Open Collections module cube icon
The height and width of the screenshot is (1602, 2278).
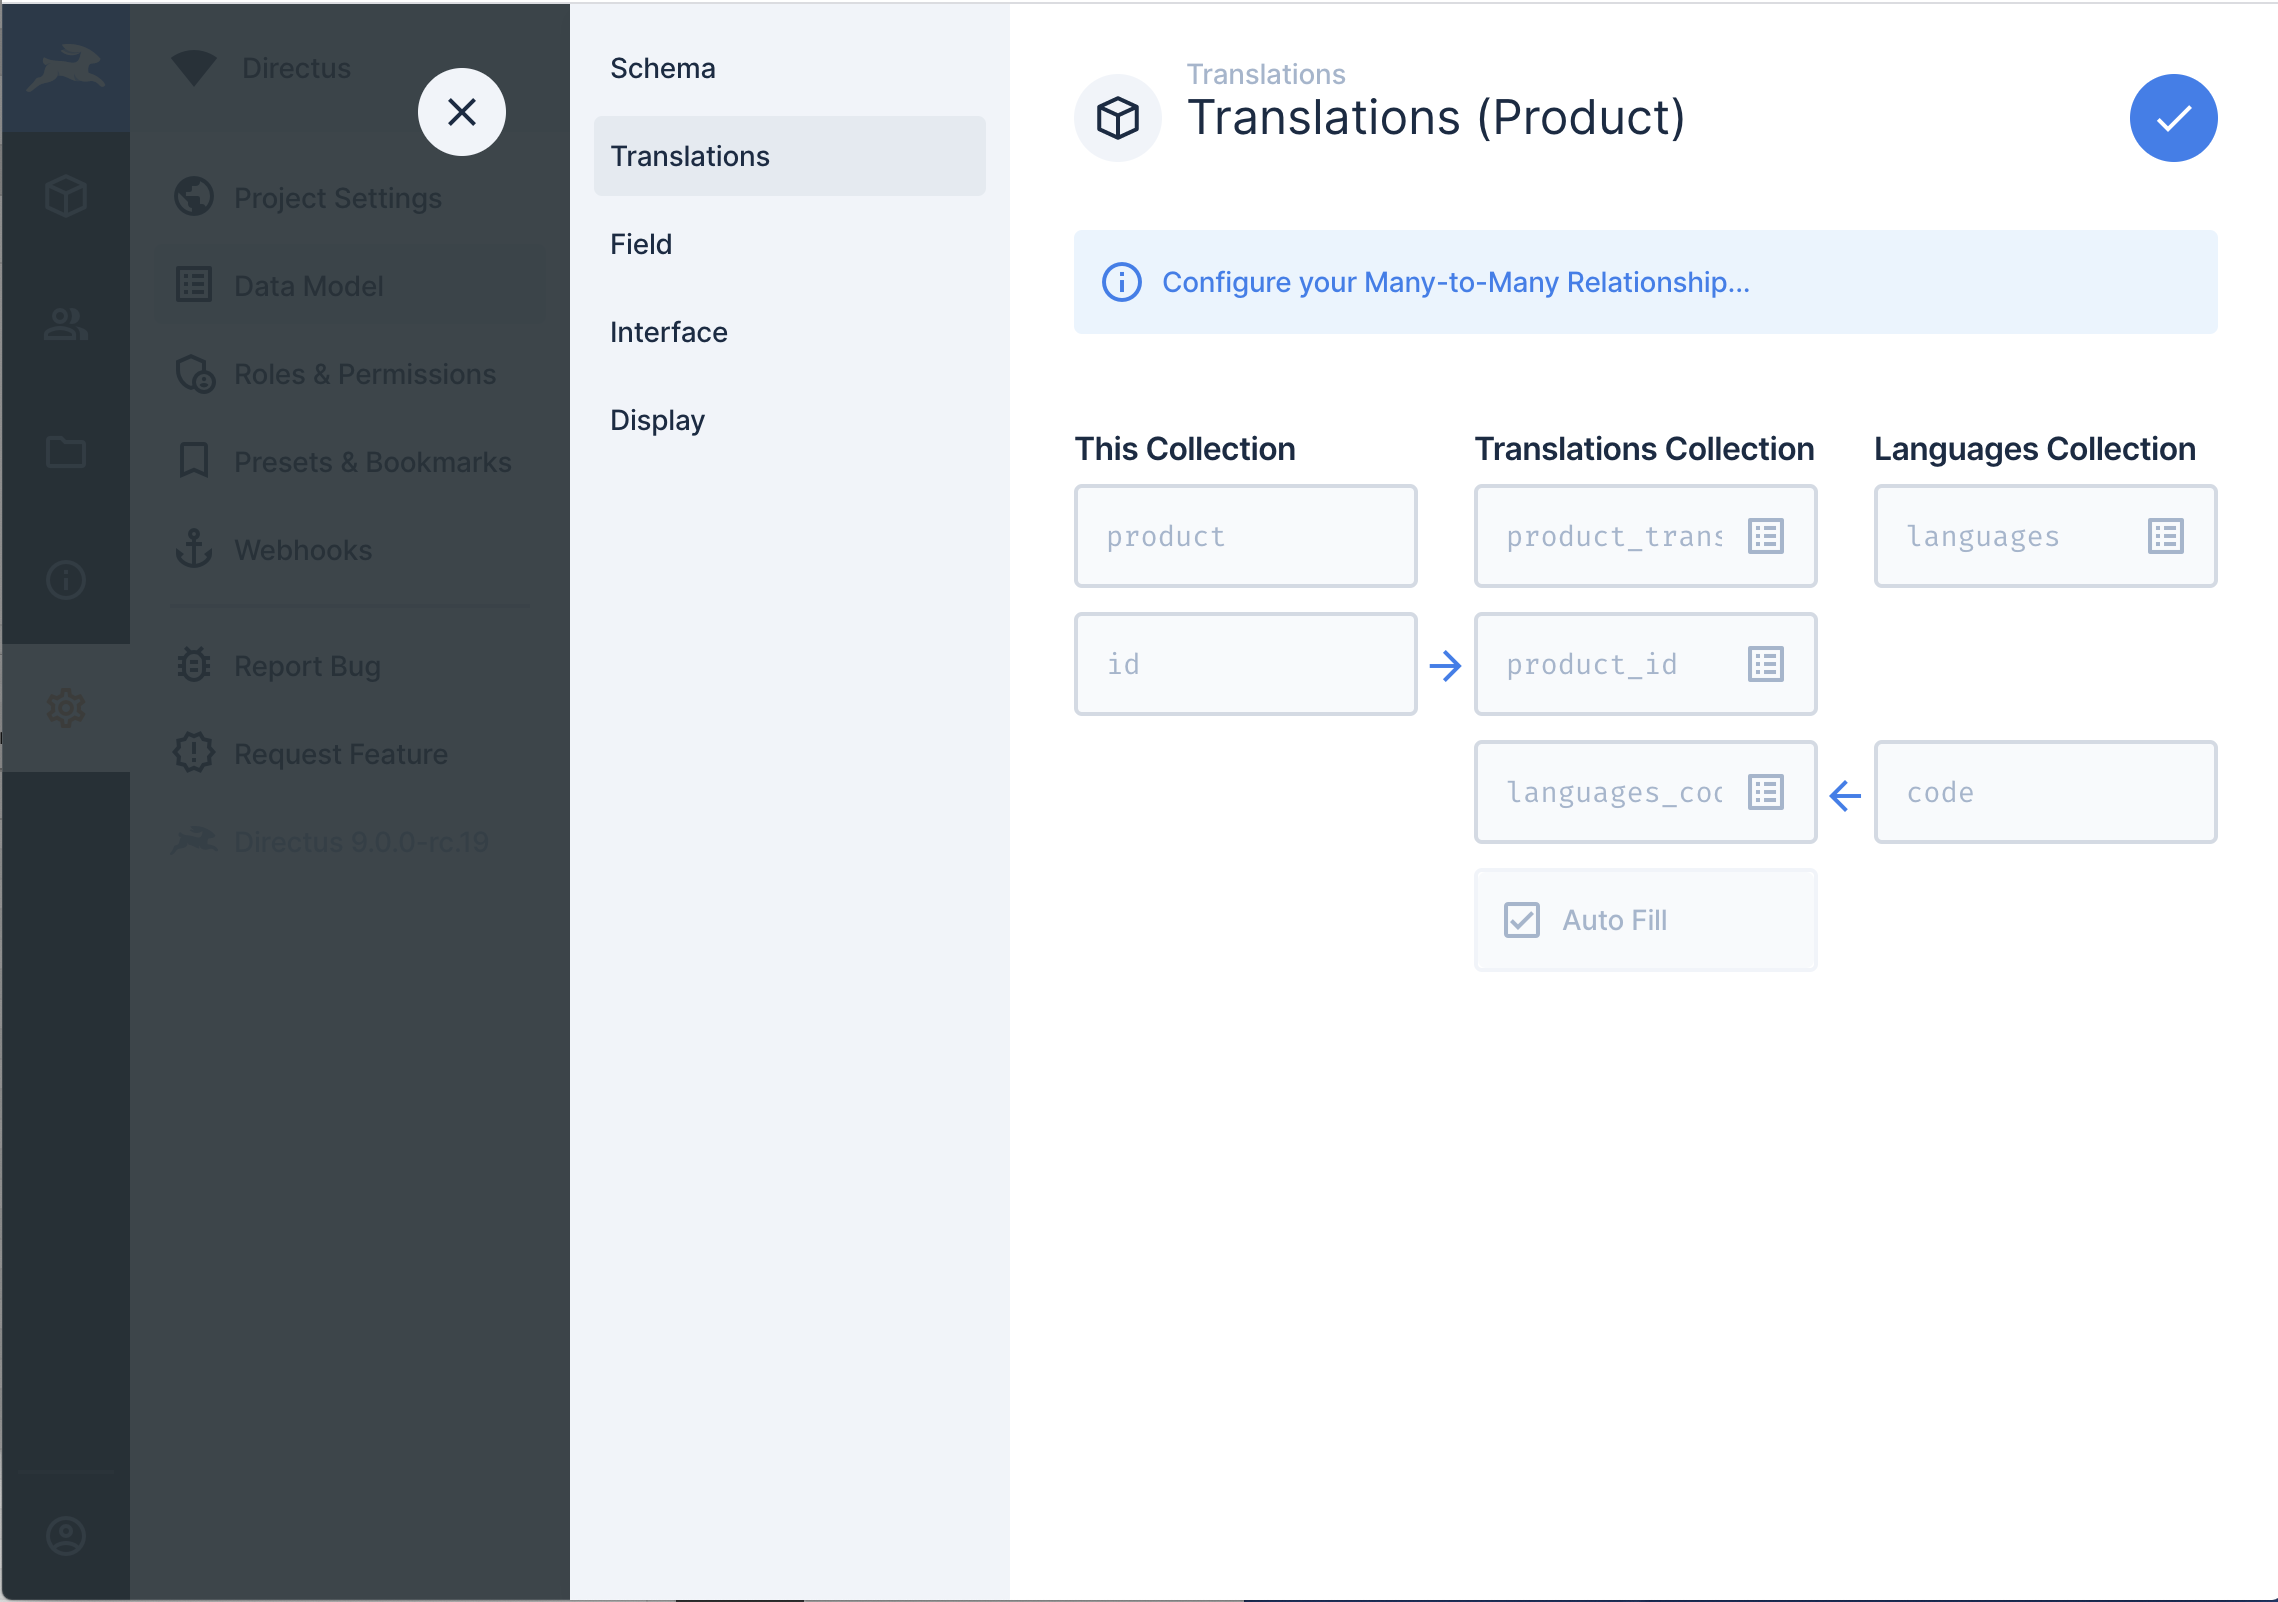click(x=66, y=196)
